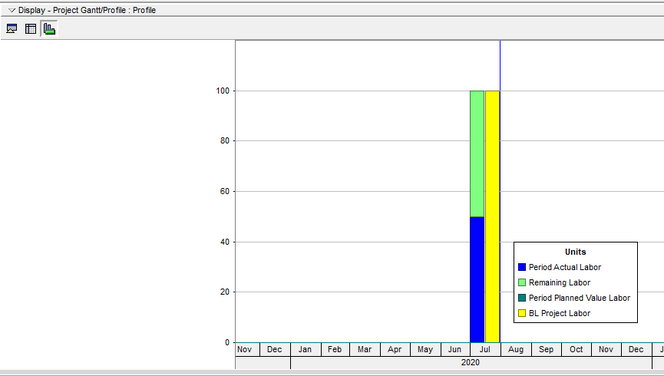
Task: Click the Period Actual Labor blue swatch
Action: pyautogui.click(x=522, y=267)
